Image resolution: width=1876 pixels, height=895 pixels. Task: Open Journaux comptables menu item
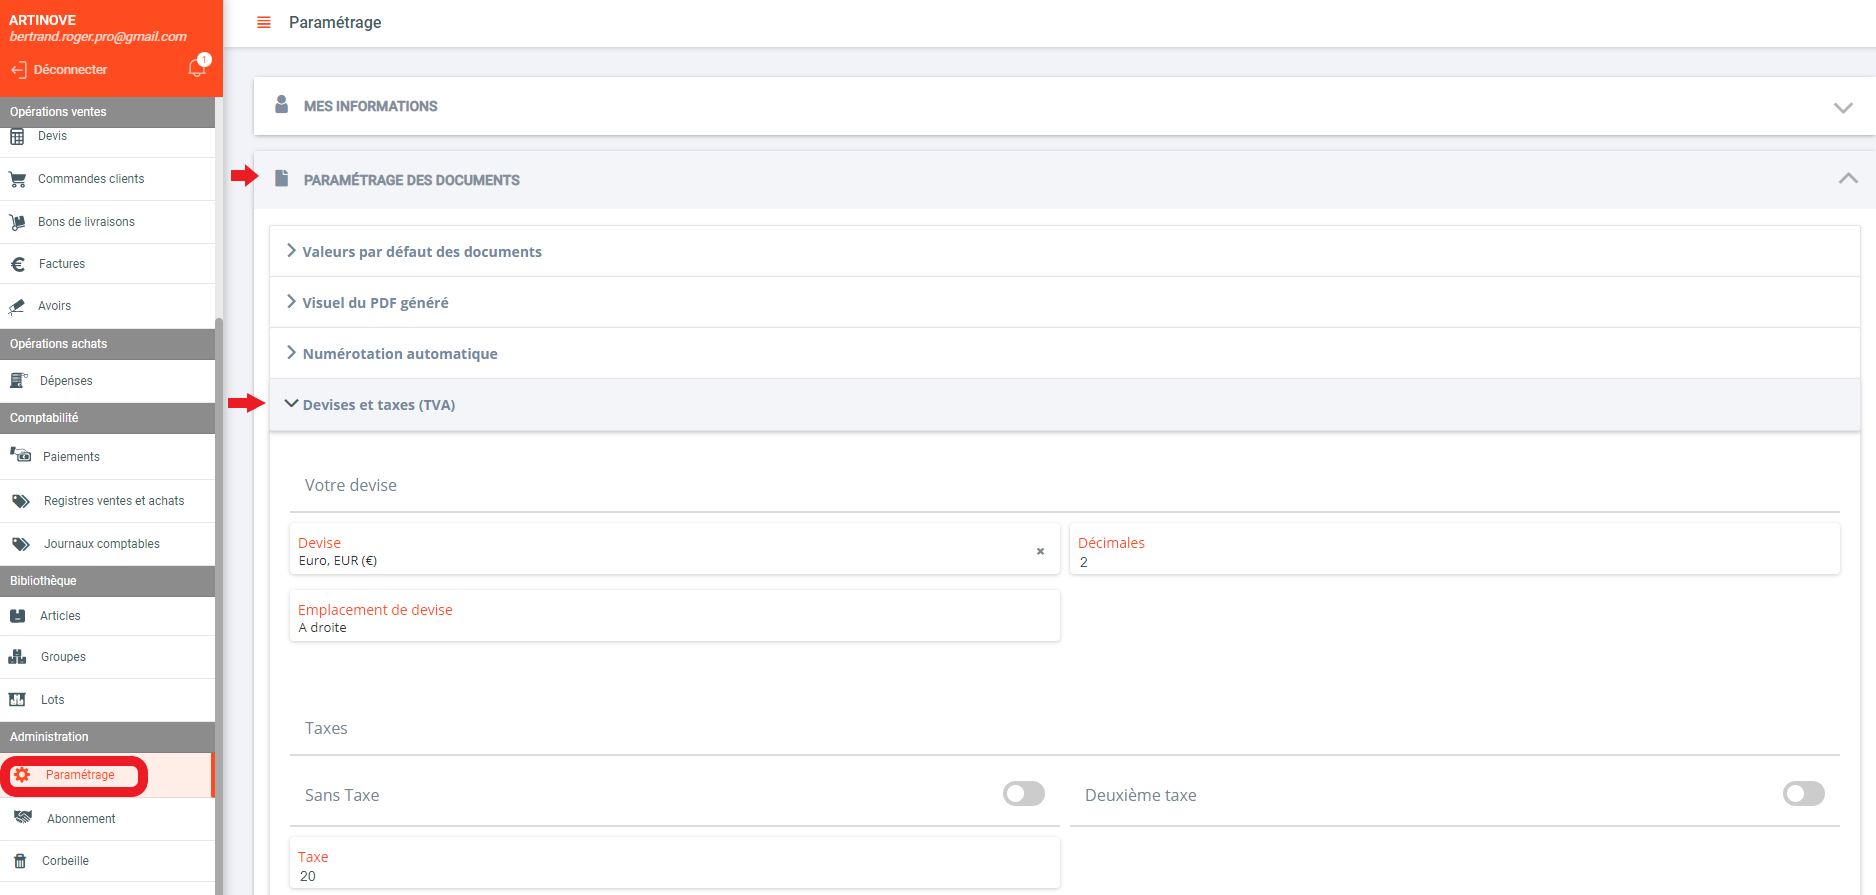(x=101, y=544)
